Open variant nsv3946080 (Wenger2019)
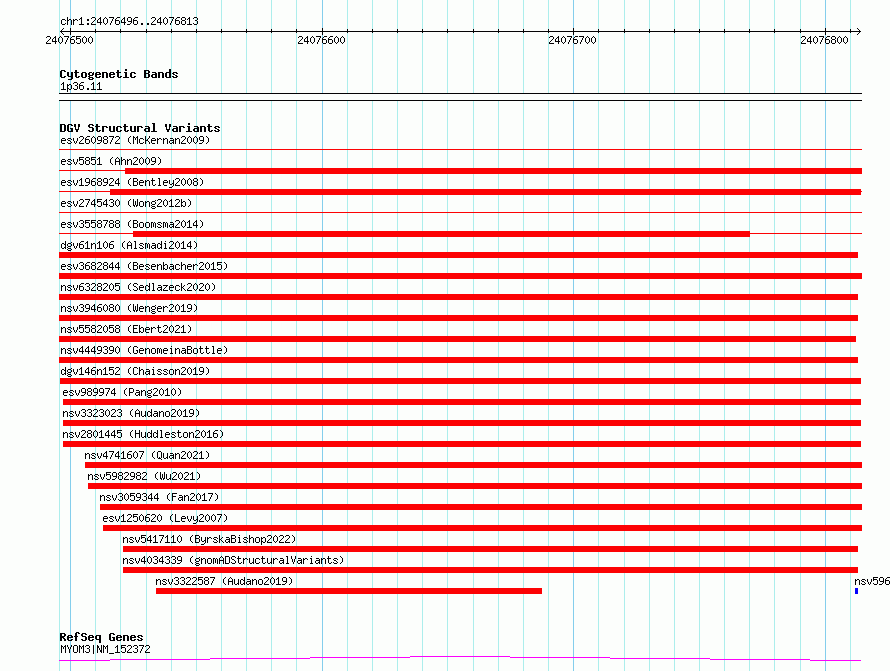The width and height of the screenshot is (890, 671). (x=129, y=308)
